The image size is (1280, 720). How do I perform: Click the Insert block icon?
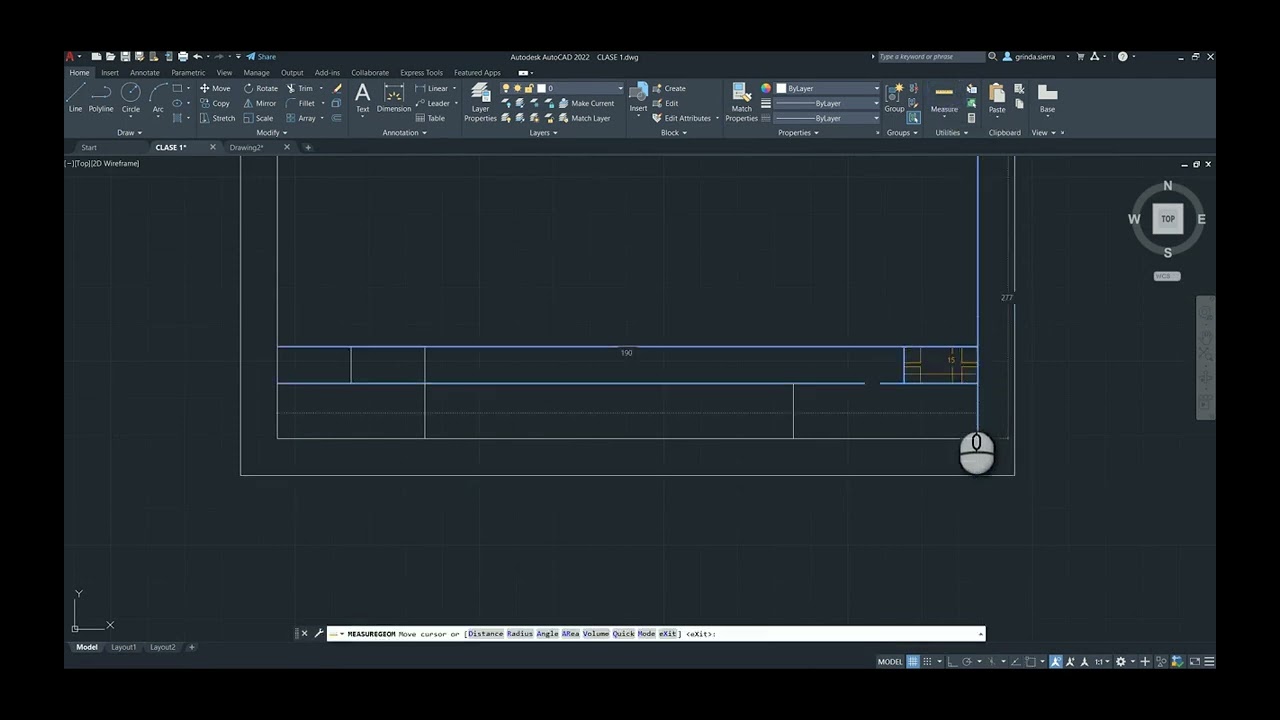coord(638,98)
